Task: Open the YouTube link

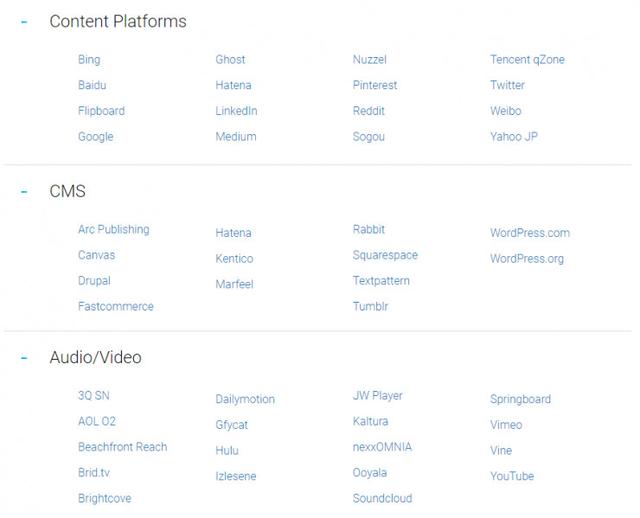Action: click(512, 476)
